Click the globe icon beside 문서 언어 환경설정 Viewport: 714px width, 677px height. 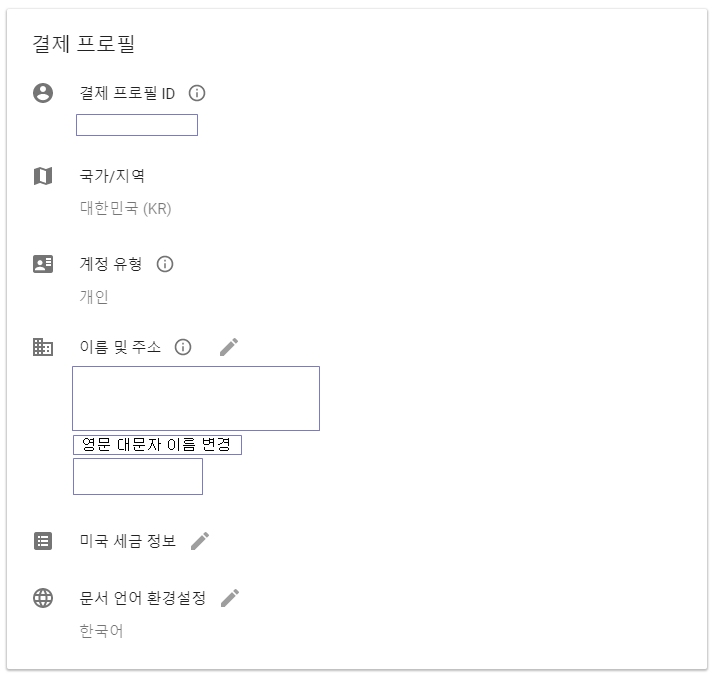tap(43, 598)
